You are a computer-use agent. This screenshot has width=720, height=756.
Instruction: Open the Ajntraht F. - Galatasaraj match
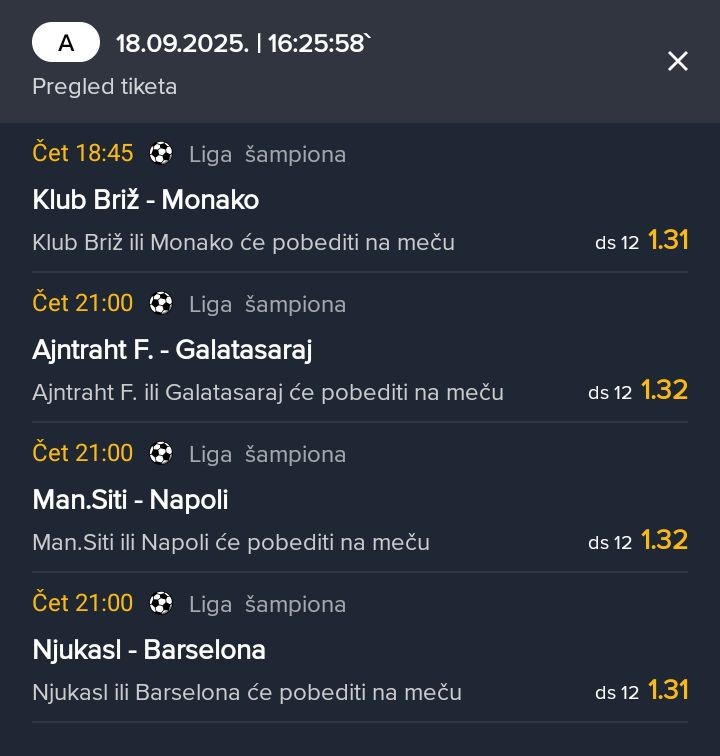coord(173,350)
